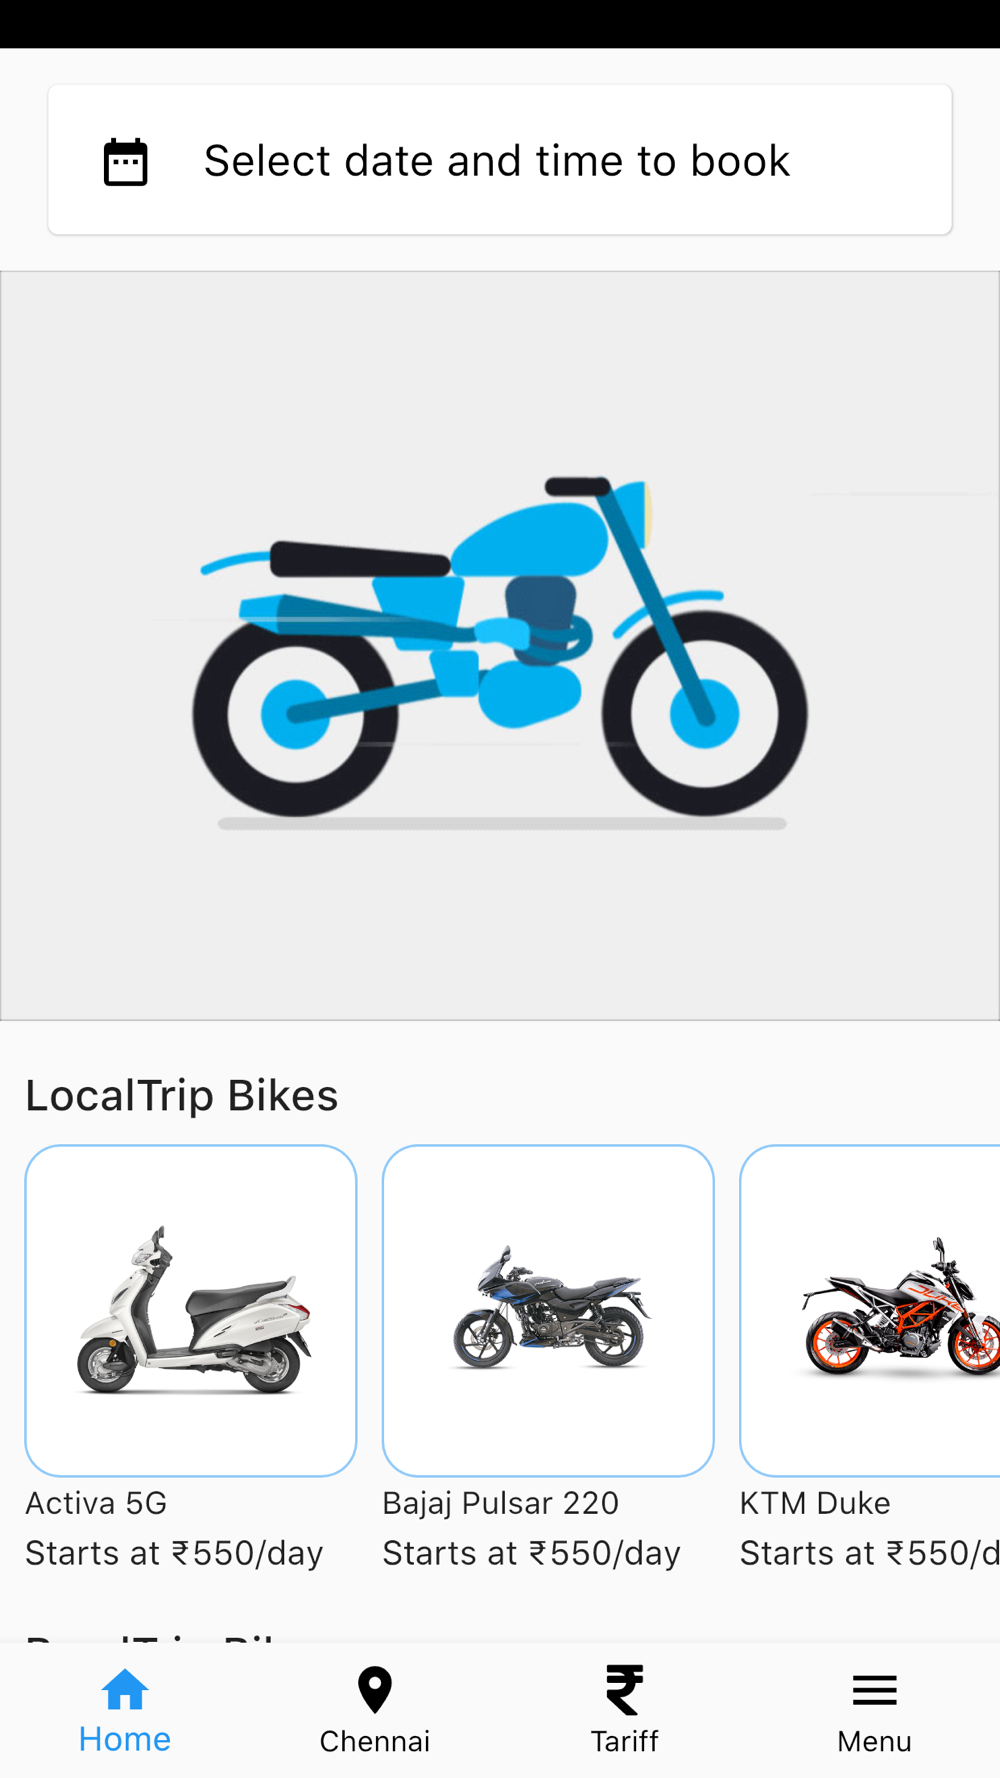Select date and time to book
Screen dimensions: 1000x1778
pos(500,160)
